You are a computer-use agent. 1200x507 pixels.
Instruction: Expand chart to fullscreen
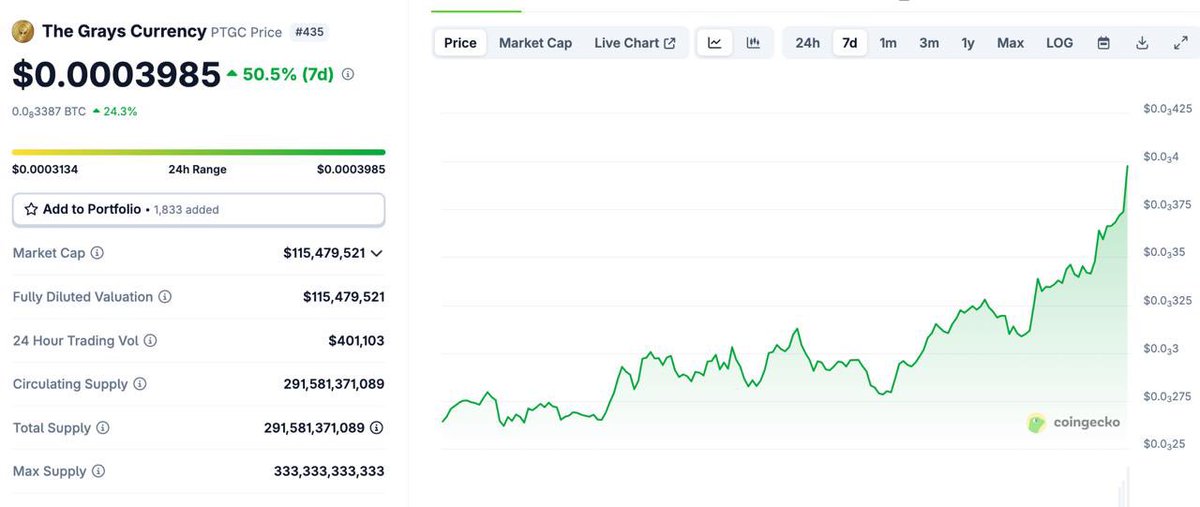1180,43
